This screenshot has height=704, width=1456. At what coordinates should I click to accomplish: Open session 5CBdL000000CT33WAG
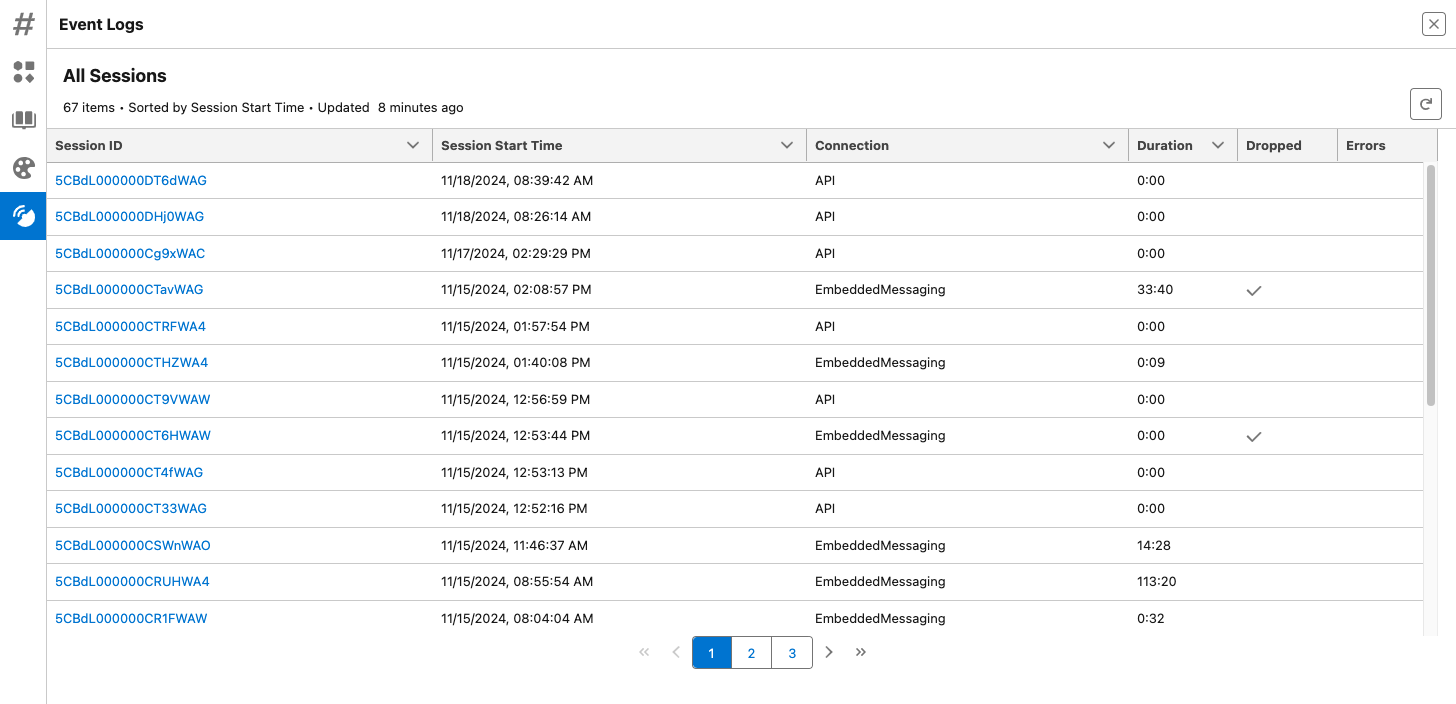[131, 508]
